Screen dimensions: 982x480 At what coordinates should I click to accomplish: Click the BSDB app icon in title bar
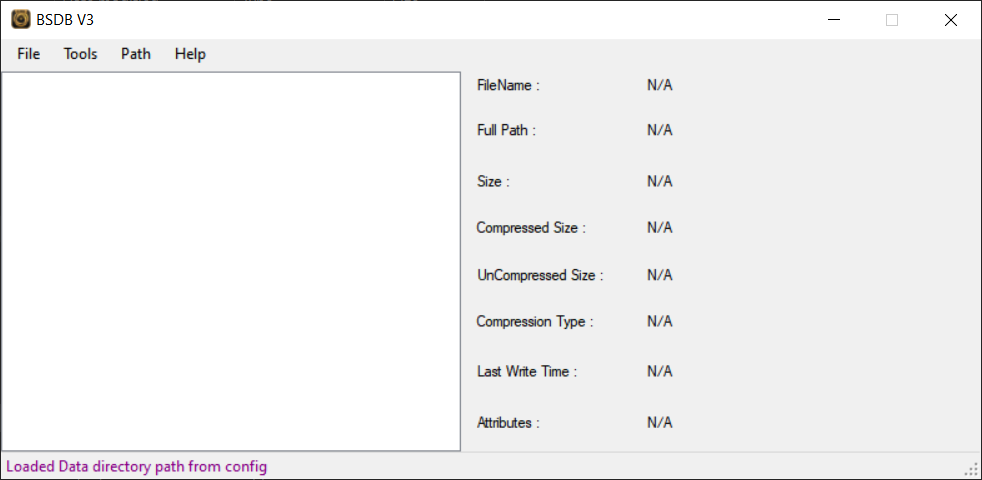click(x=20, y=20)
